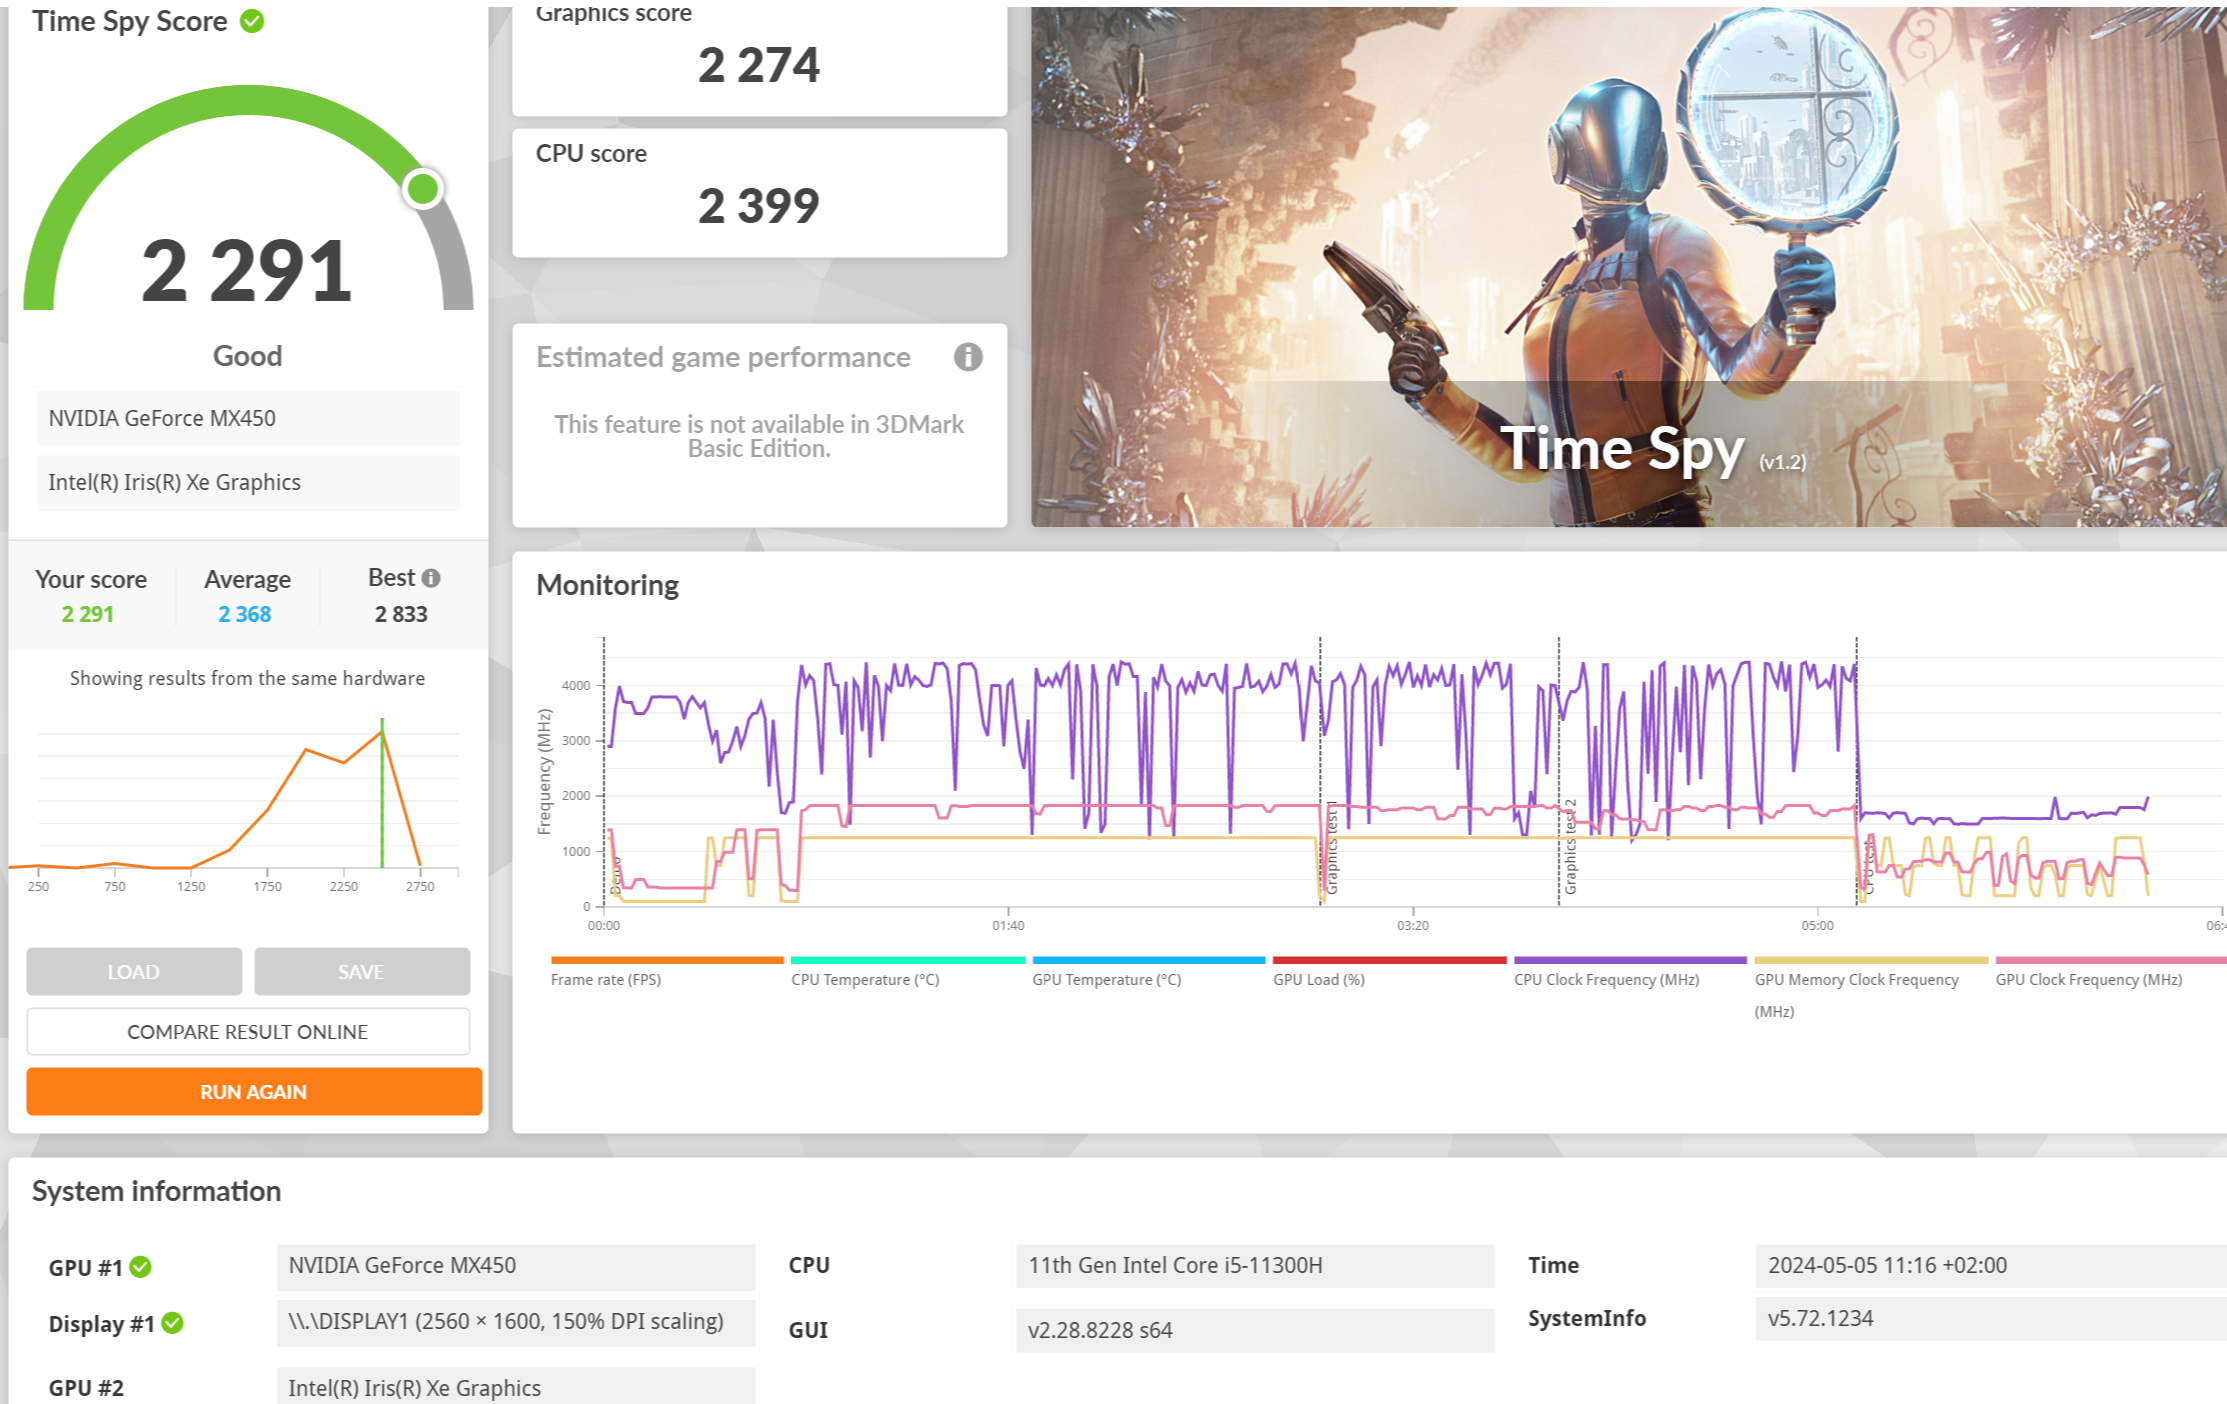Open the Estimated game performance info icon
Screen dimensions: 2227x1404
click(967, 357)
